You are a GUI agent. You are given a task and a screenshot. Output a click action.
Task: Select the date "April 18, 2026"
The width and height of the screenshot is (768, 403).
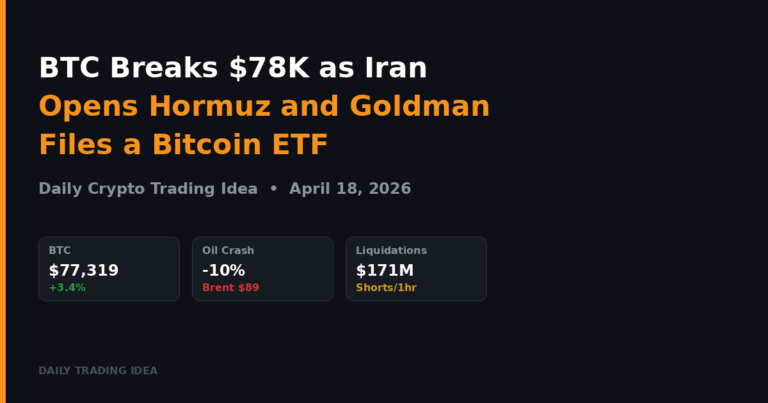tap(350, 188)
